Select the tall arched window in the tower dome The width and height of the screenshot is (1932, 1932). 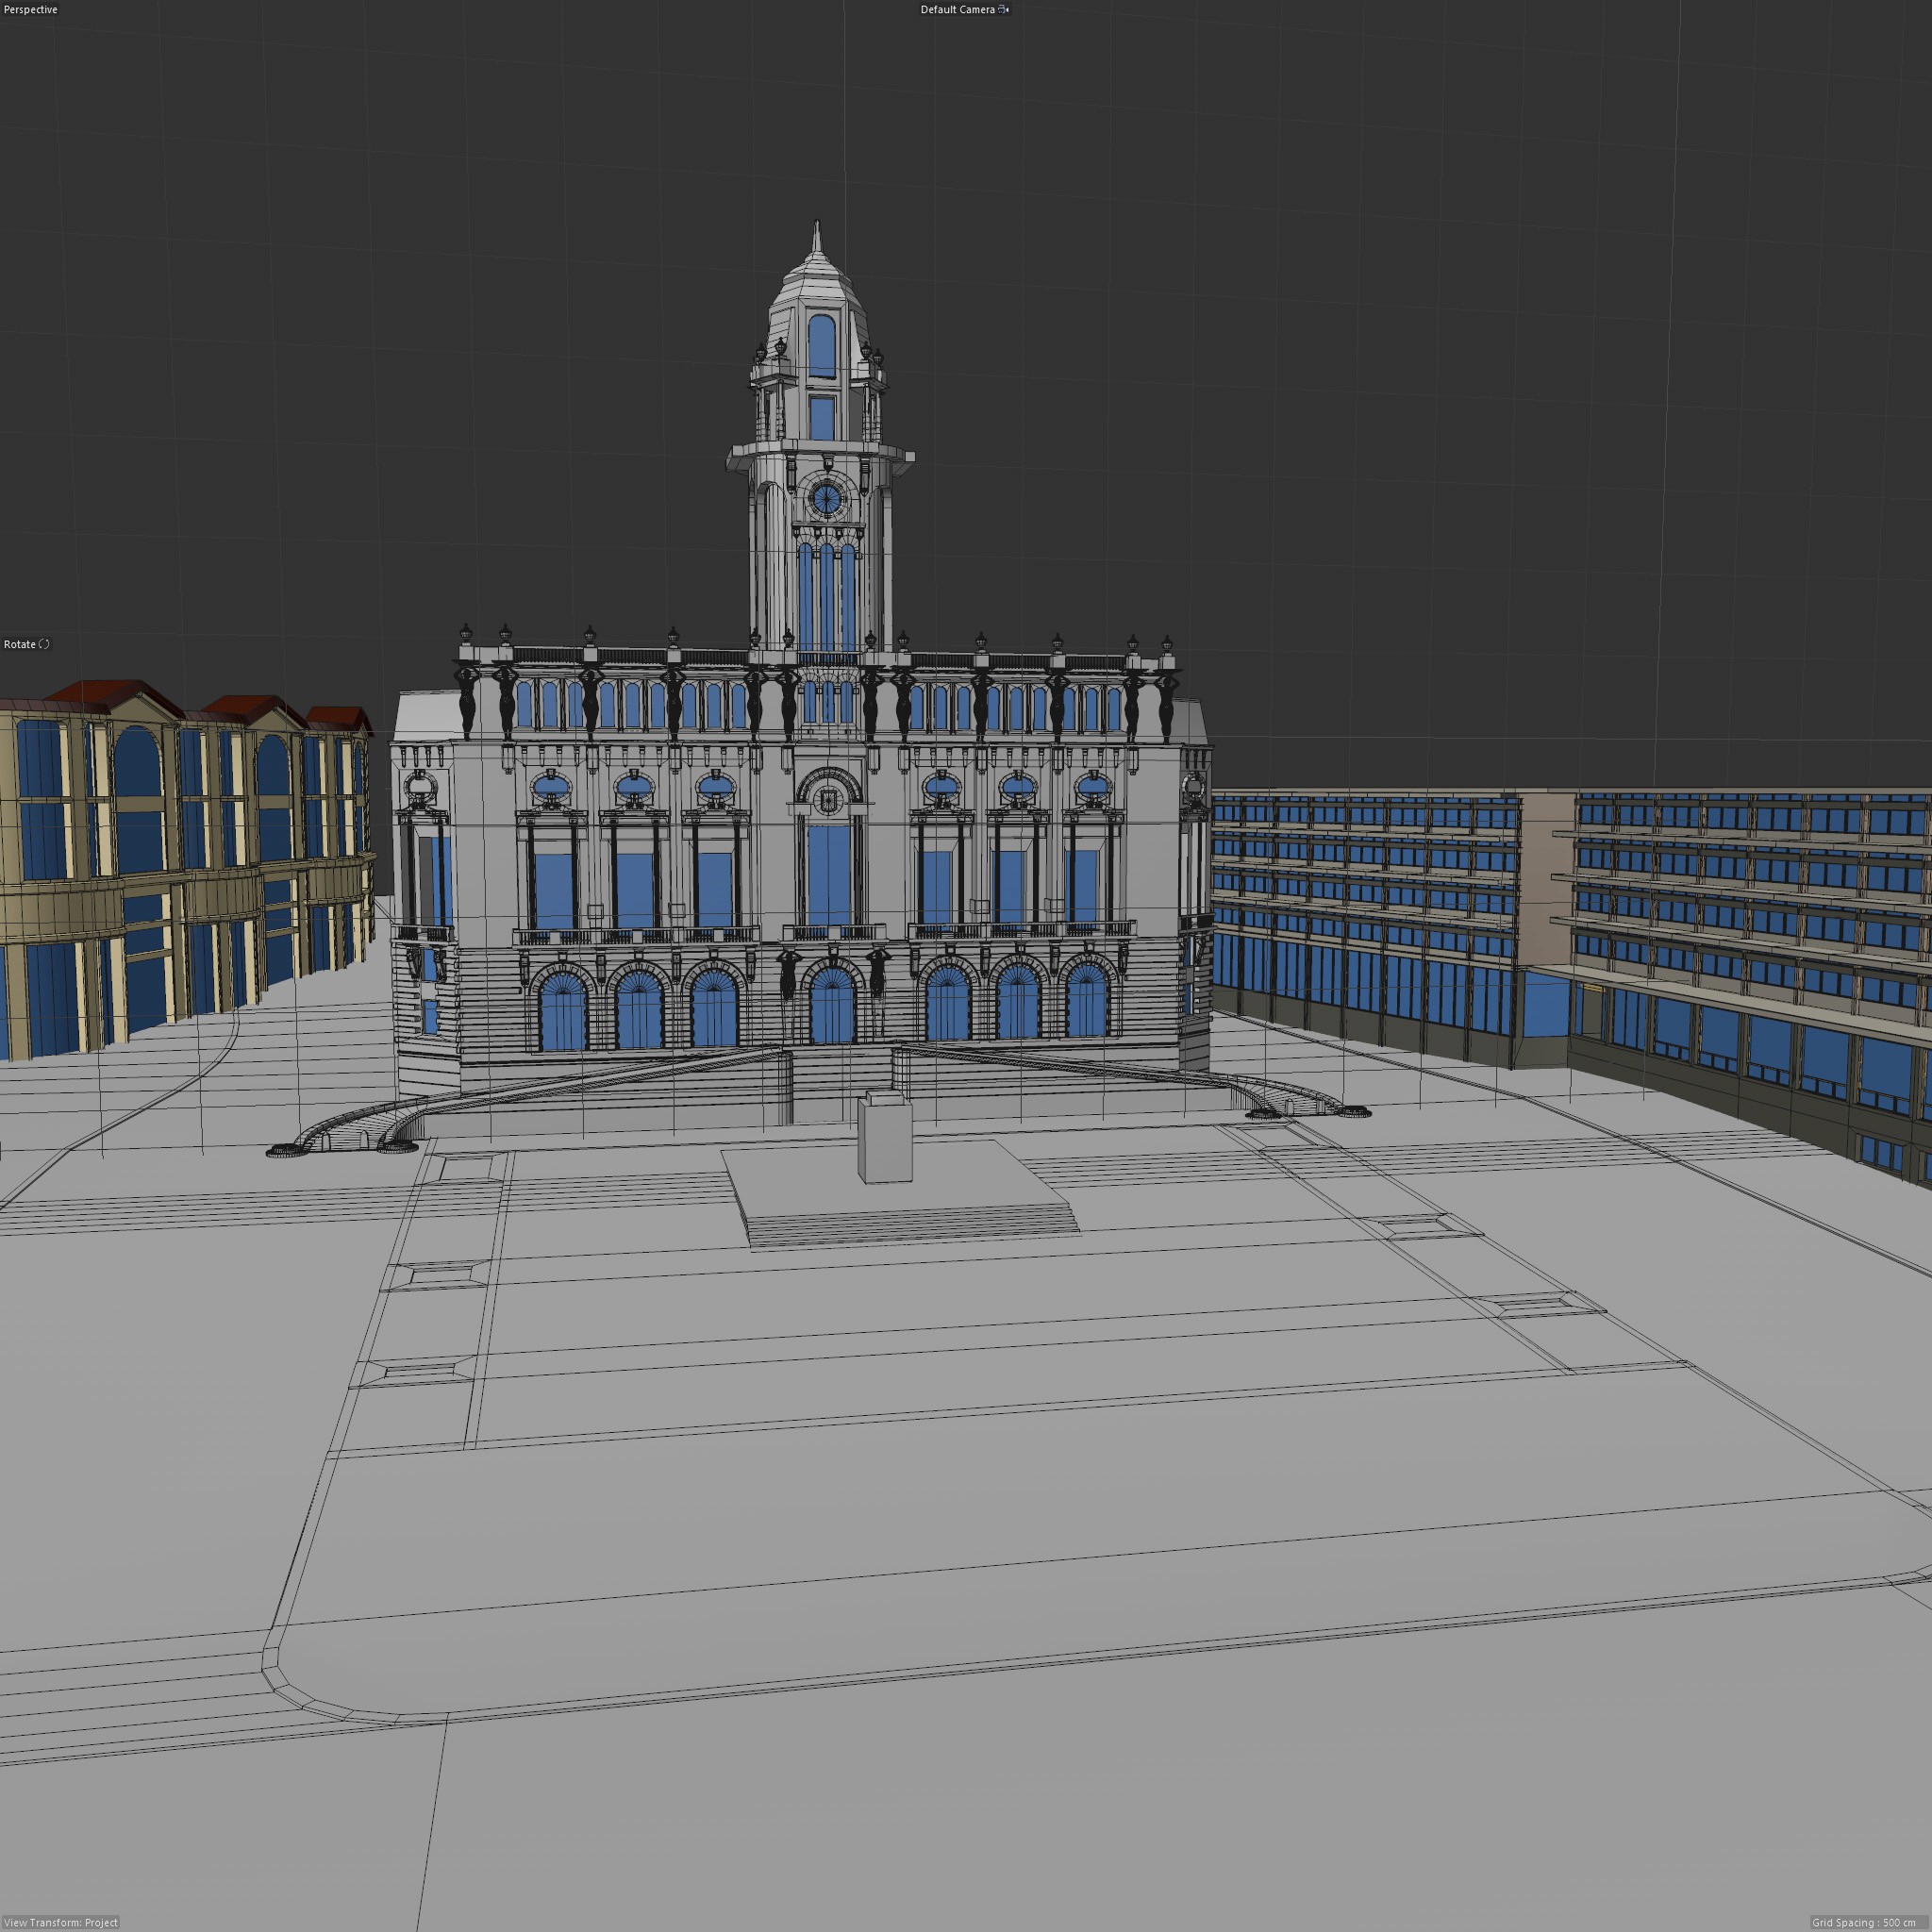pos(821,345)
